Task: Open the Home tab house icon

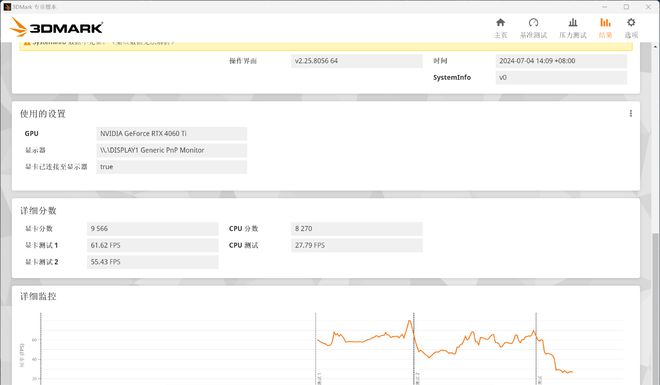Action: coord(500,22)
